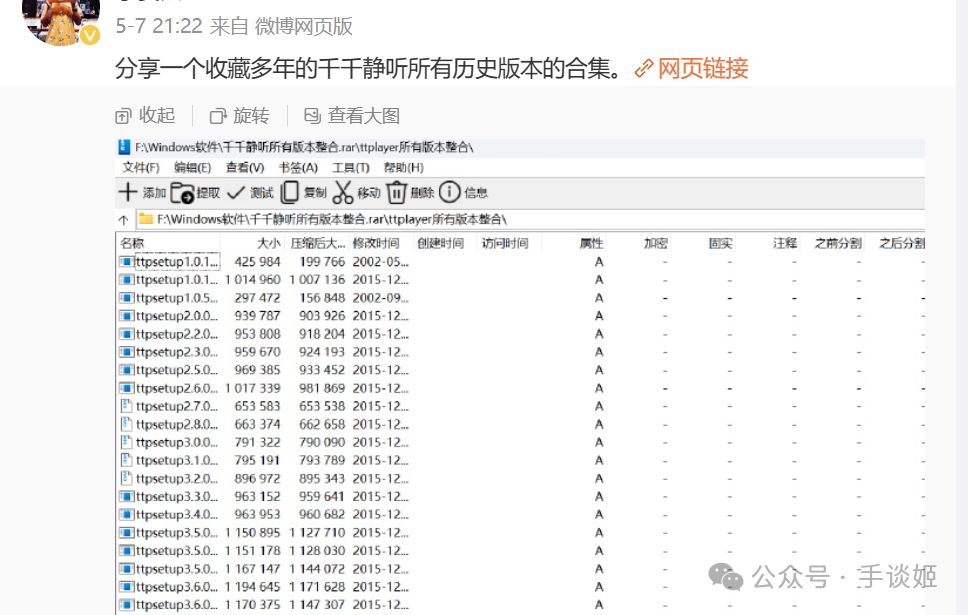968x615 pixels.
Task: Click 旋转 to rotate the image
Action: 251,115
